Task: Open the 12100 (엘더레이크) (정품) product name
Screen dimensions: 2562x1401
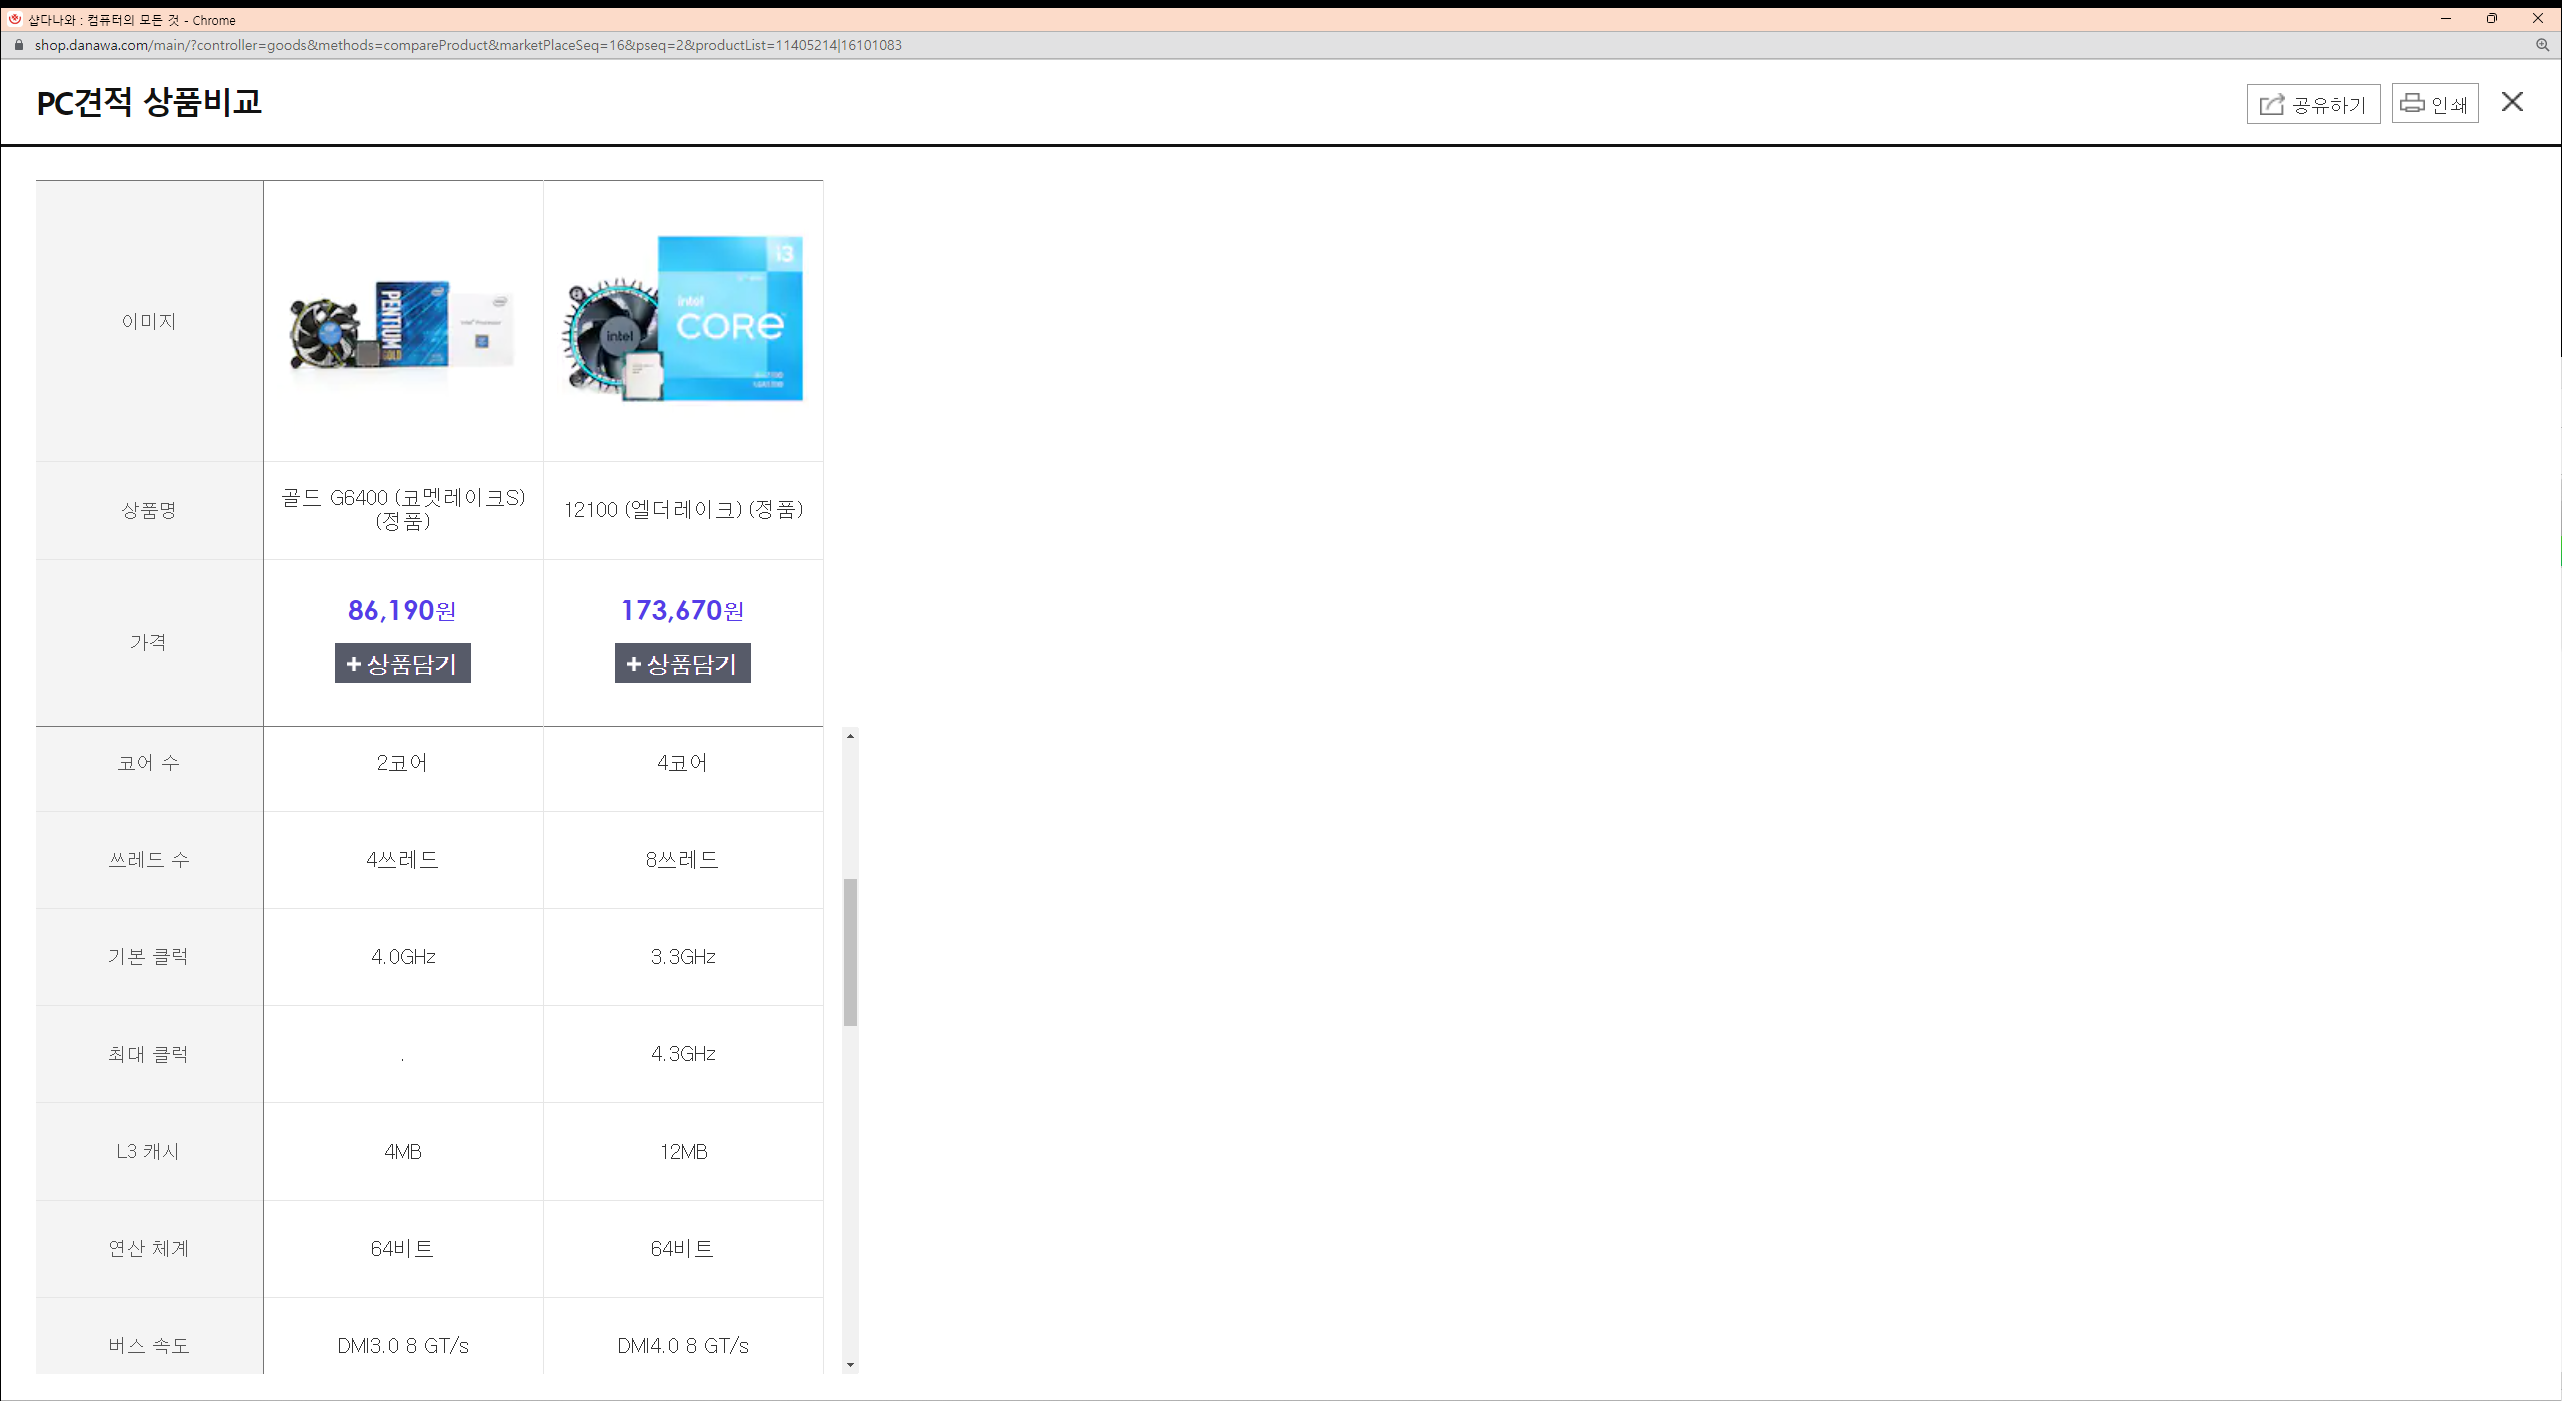Action: pyautogui.click(x=683, y=509)
